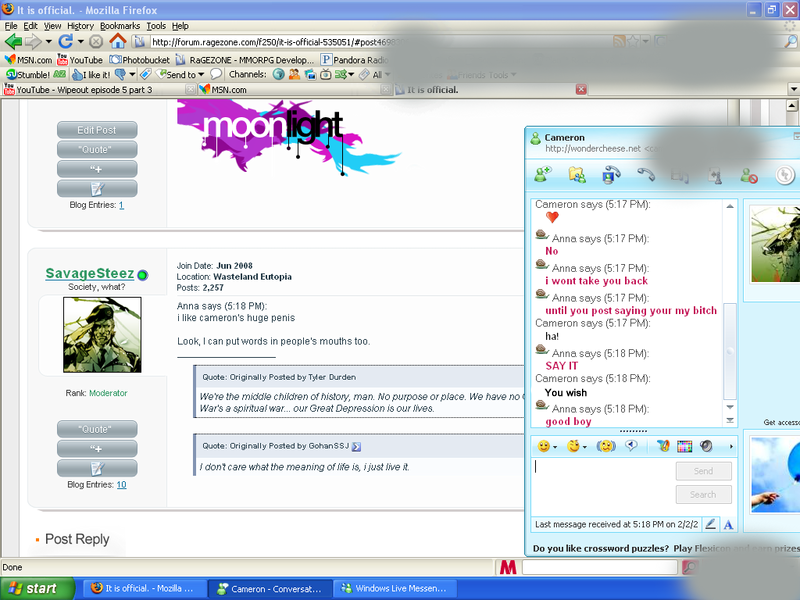
Task: Block this contact using the block icon
Action: [749, 175]
